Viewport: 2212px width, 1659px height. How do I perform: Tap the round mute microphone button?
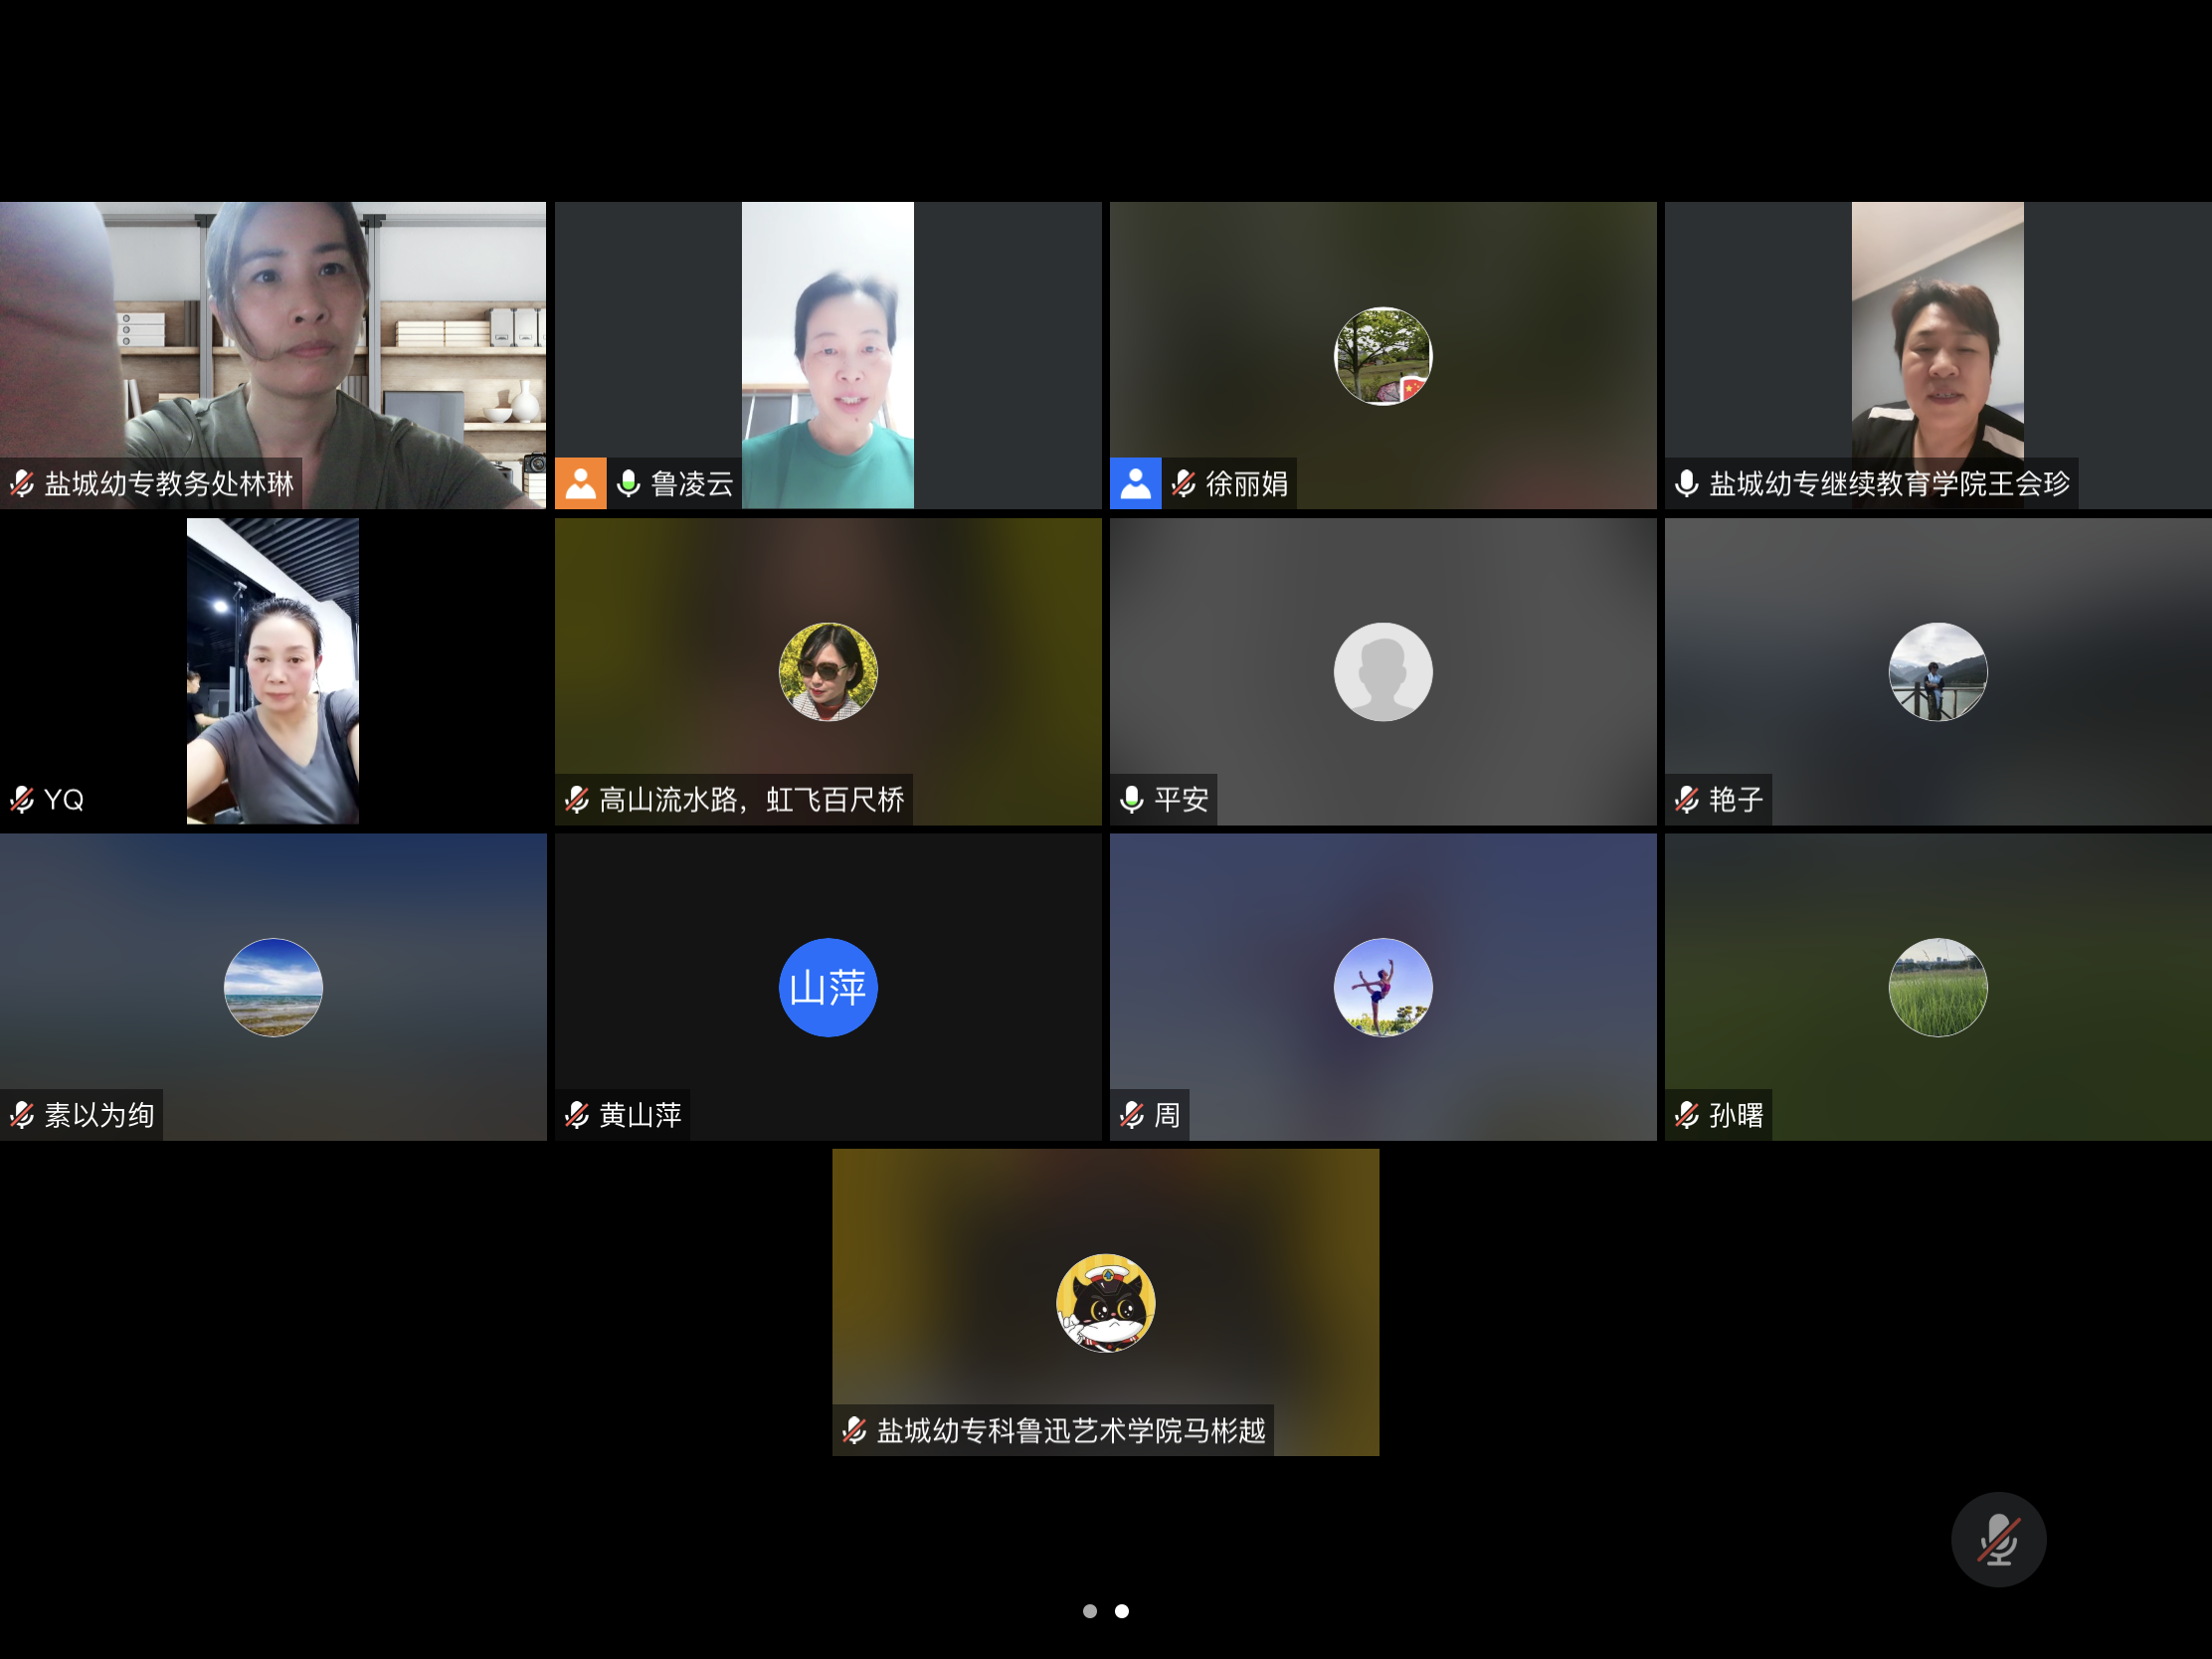coord(1997,1539)
